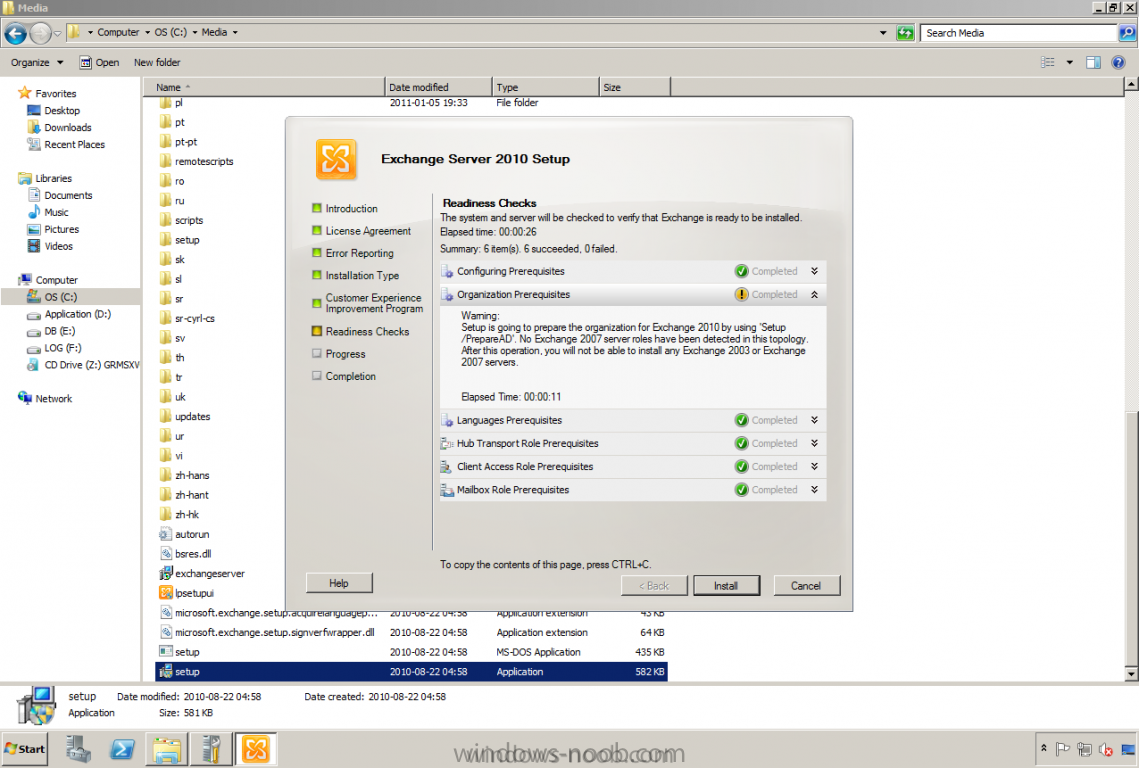The image size is (1139, 768).
Task: Click the Mailbox Role Prerequisites icon
Action: (x=447, y=490)
